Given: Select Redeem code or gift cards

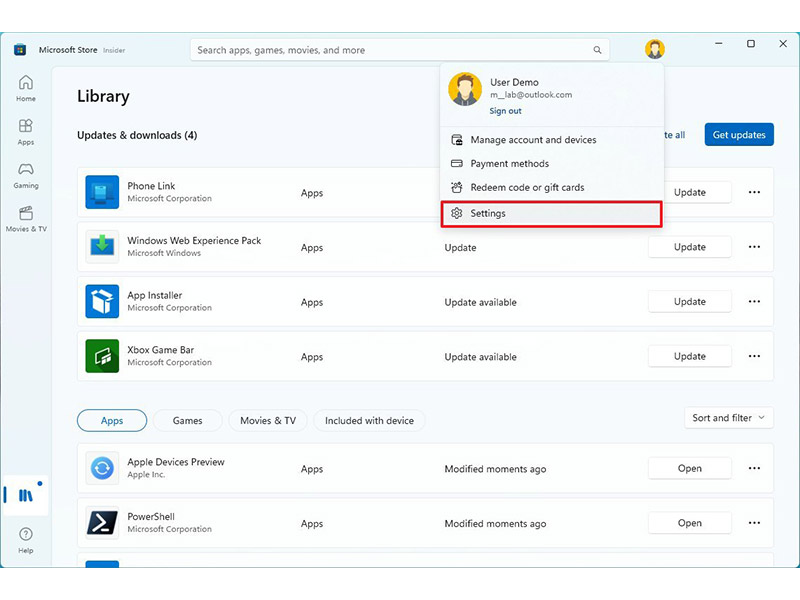Looking at the screenshot, I should [x=552, y=188].
